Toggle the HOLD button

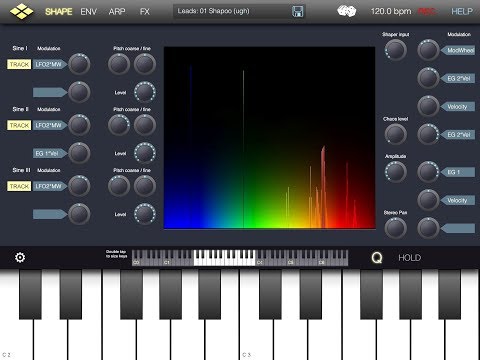click(410, 258)
